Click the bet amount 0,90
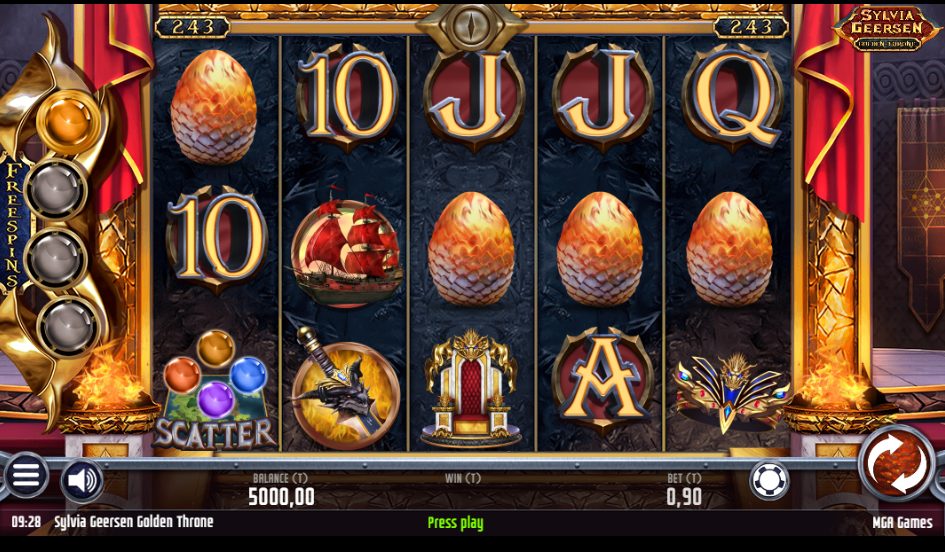Viewport: 945px width, 552px height. (x=684, y=497)
